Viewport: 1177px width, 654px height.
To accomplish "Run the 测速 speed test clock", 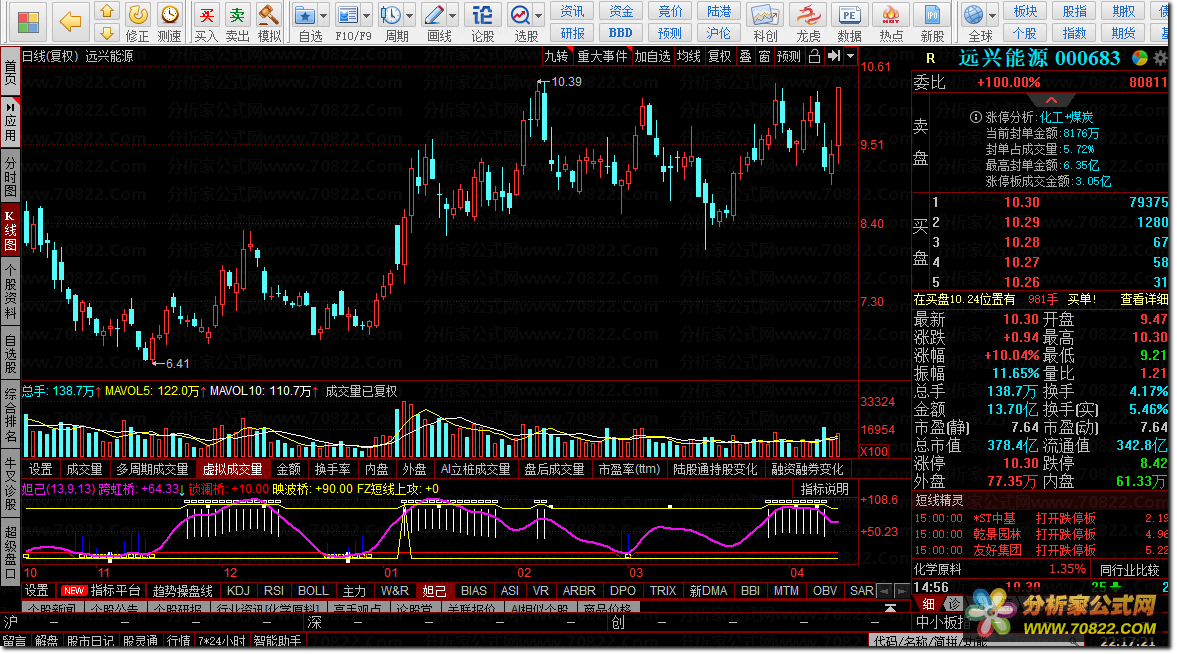I will tap(170, 23).
